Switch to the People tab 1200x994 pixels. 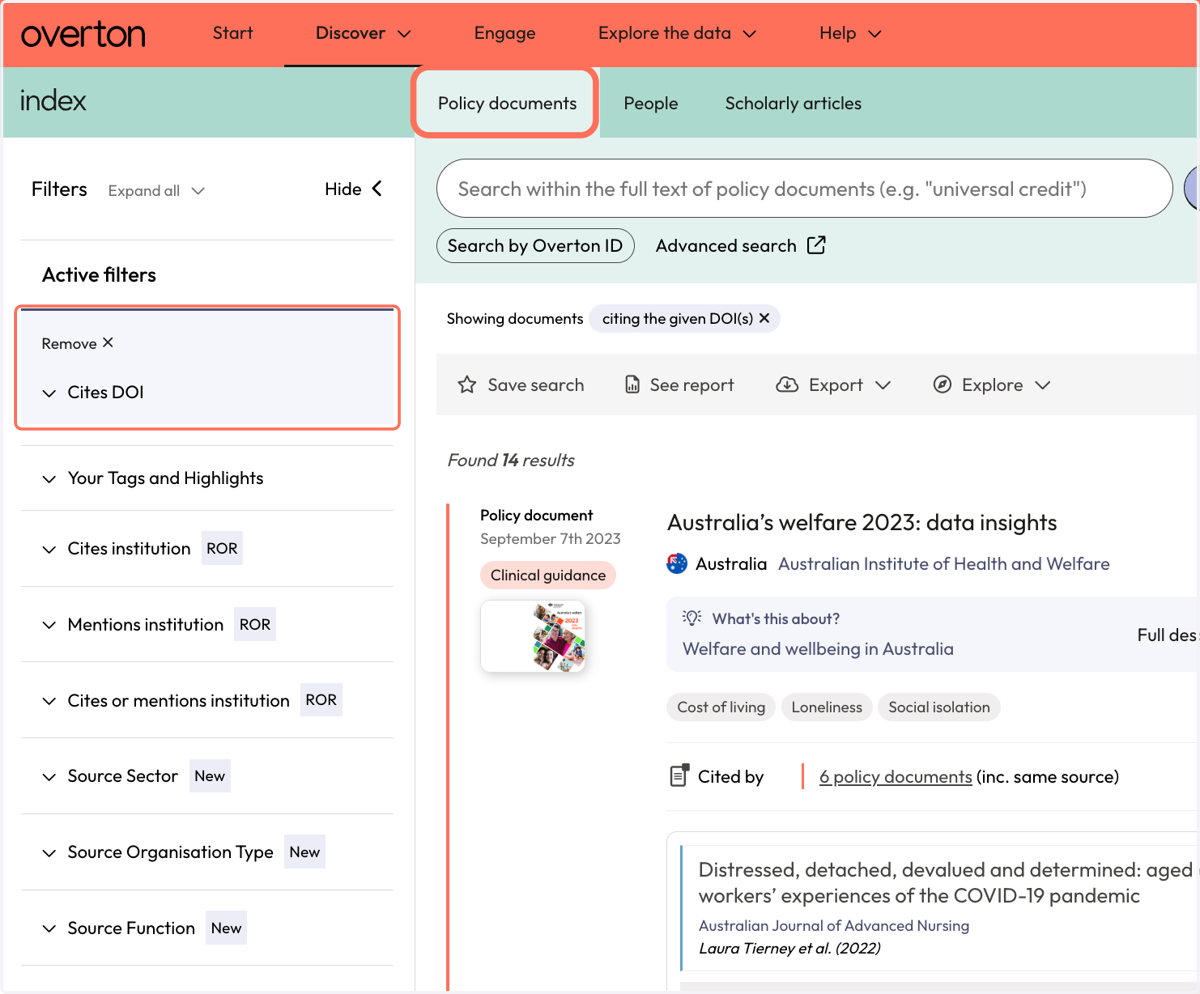(651, 103)
